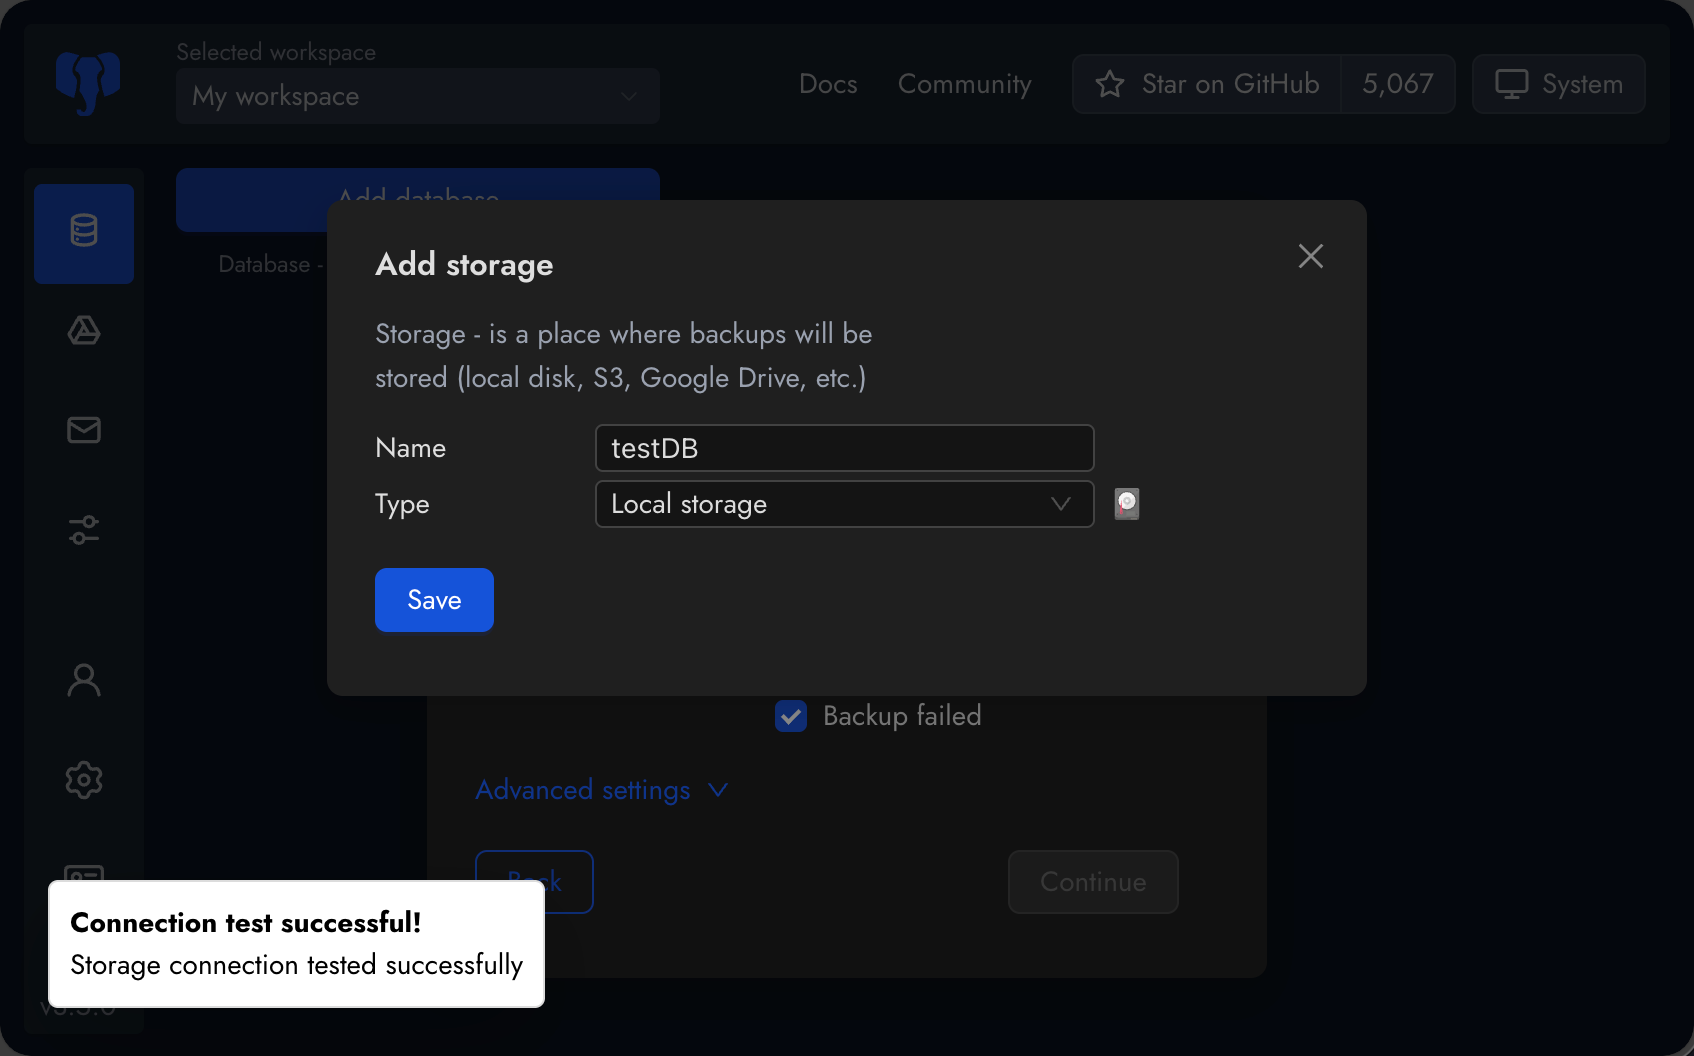The width and height of the screenshot is (1694, 1056).
Task: Expand Advanced settings section
Action: point(601,790)
